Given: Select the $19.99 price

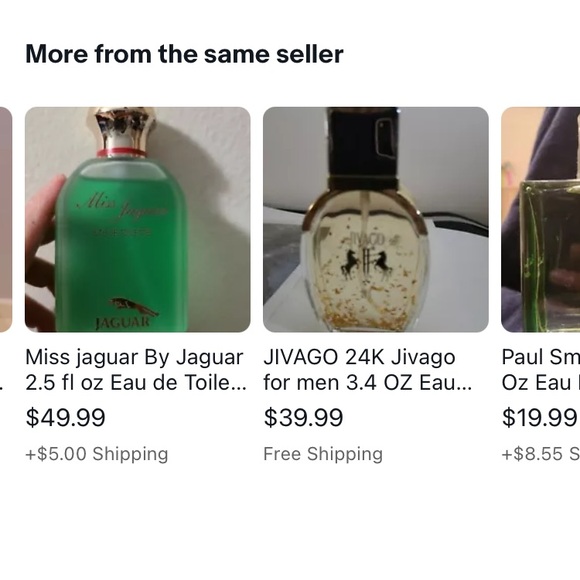Looking at the screenshot, I should point(540,417).
